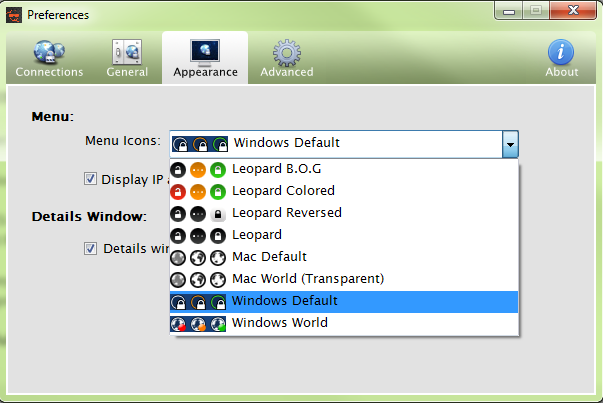Click the Leopard Colored green lock icon

[x=218, y=192]
